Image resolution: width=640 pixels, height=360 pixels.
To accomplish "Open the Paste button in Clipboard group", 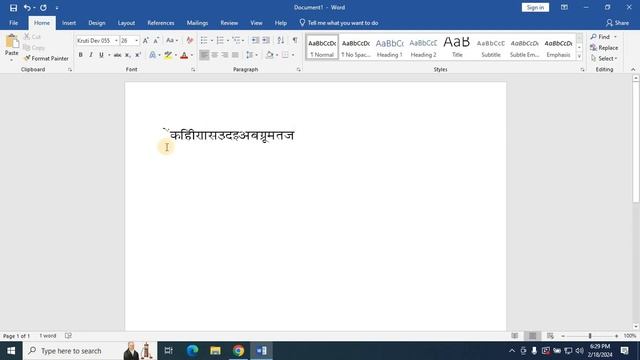I will [11, 45].
